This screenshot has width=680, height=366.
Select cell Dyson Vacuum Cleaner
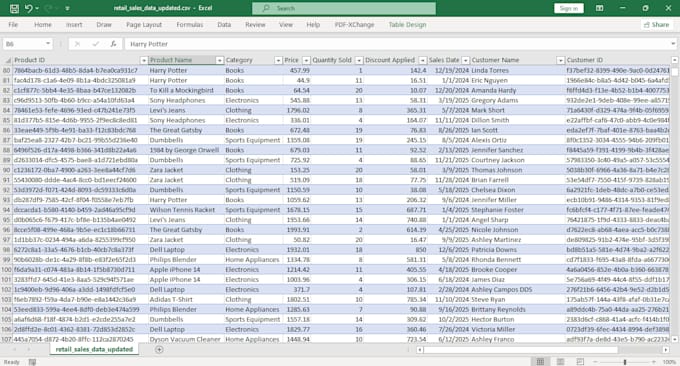point(185,339)
